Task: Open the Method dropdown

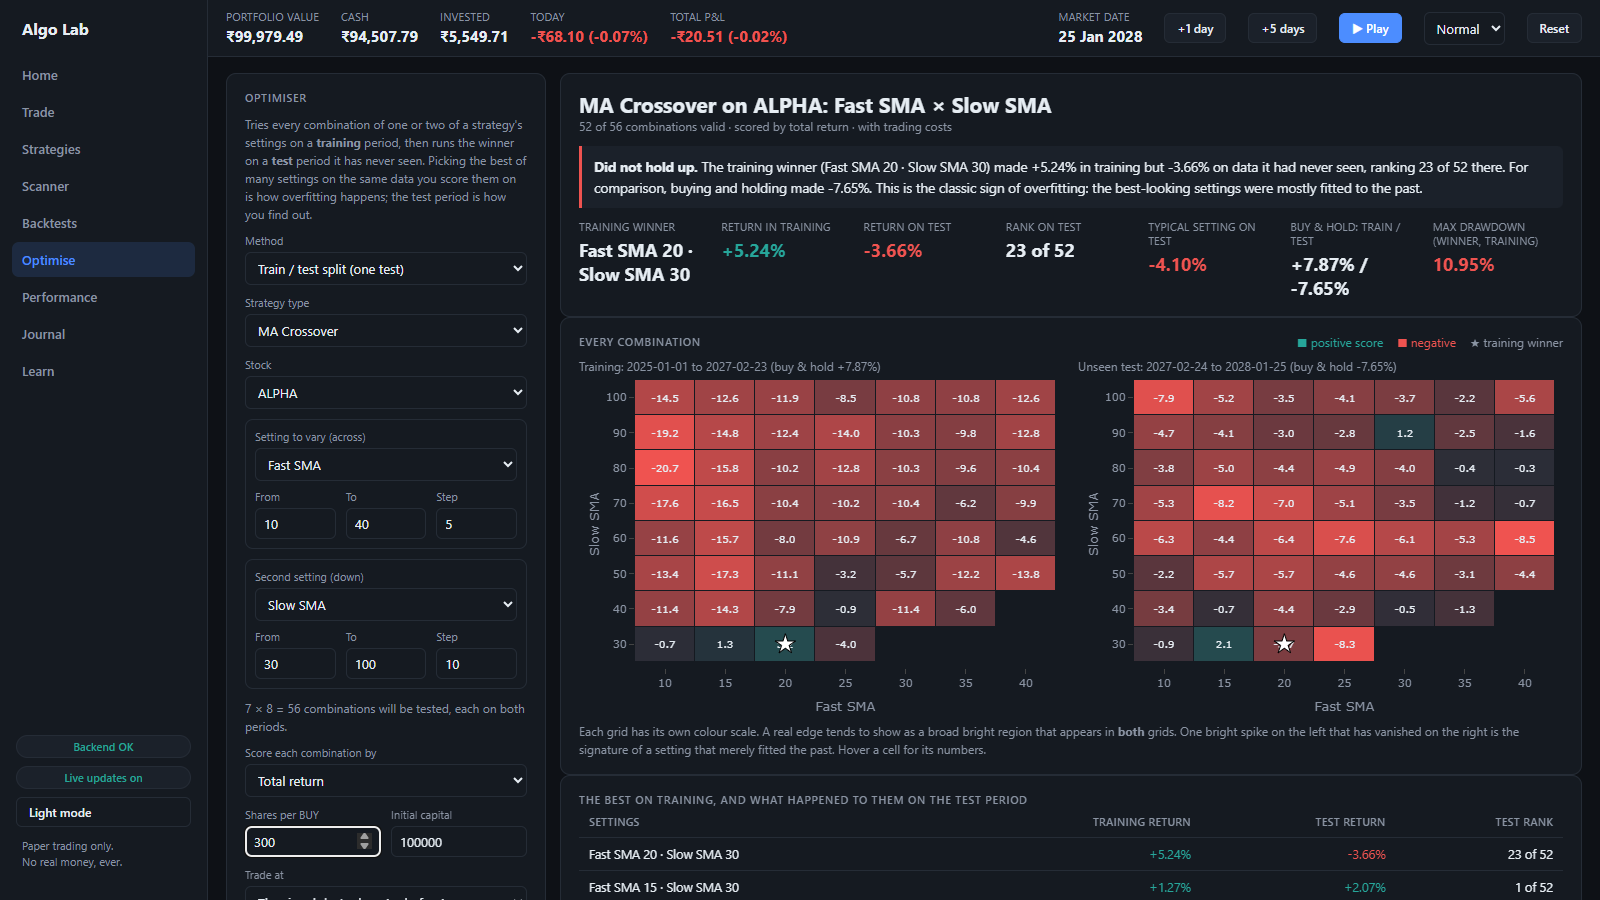Action: click(x=386, y=269)
